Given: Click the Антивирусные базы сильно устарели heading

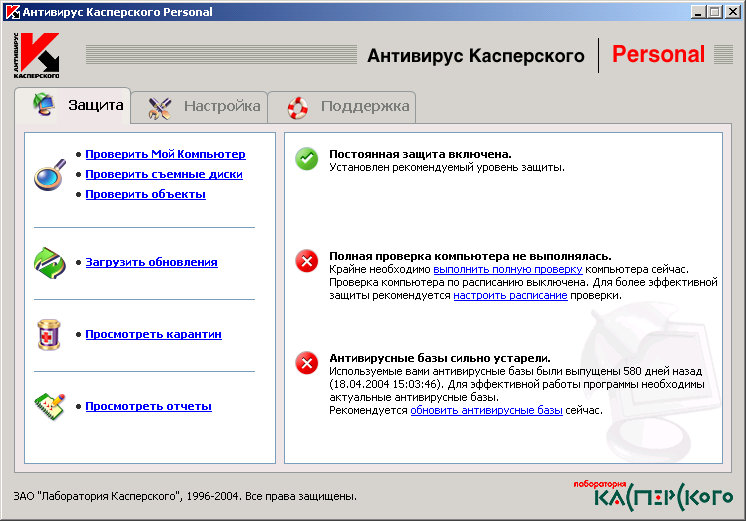Looking at the screenshot, I should [x=440, y=358].
